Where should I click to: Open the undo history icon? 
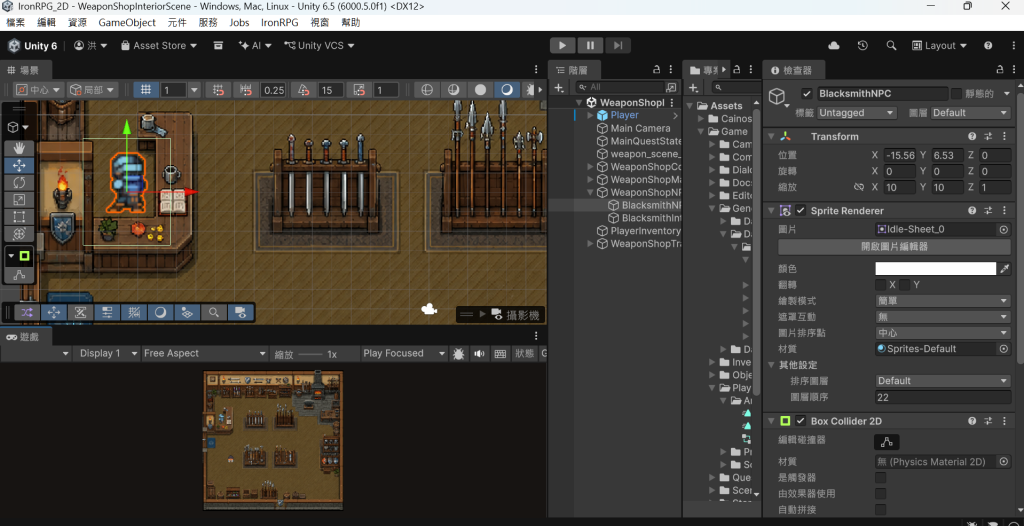(863, 46)
